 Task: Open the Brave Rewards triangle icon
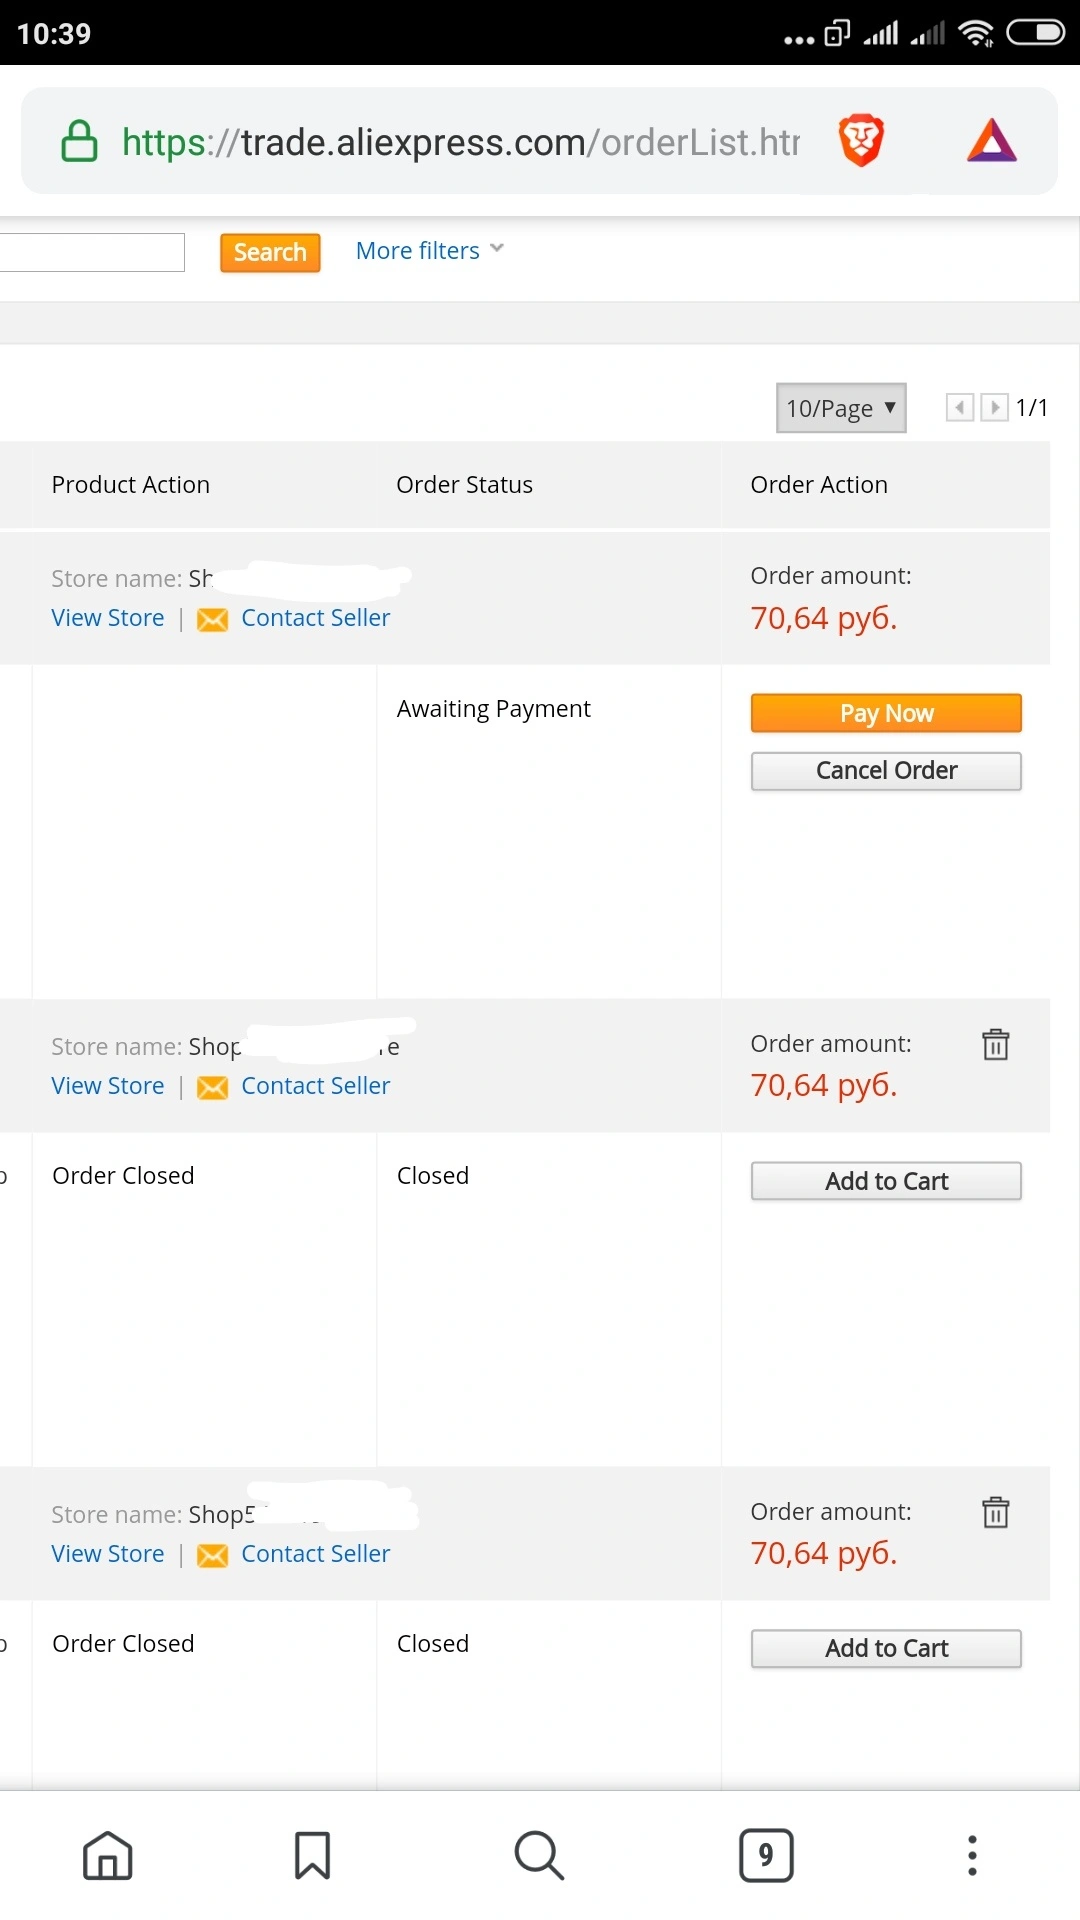pyautogui.click(x=992, y=141)
